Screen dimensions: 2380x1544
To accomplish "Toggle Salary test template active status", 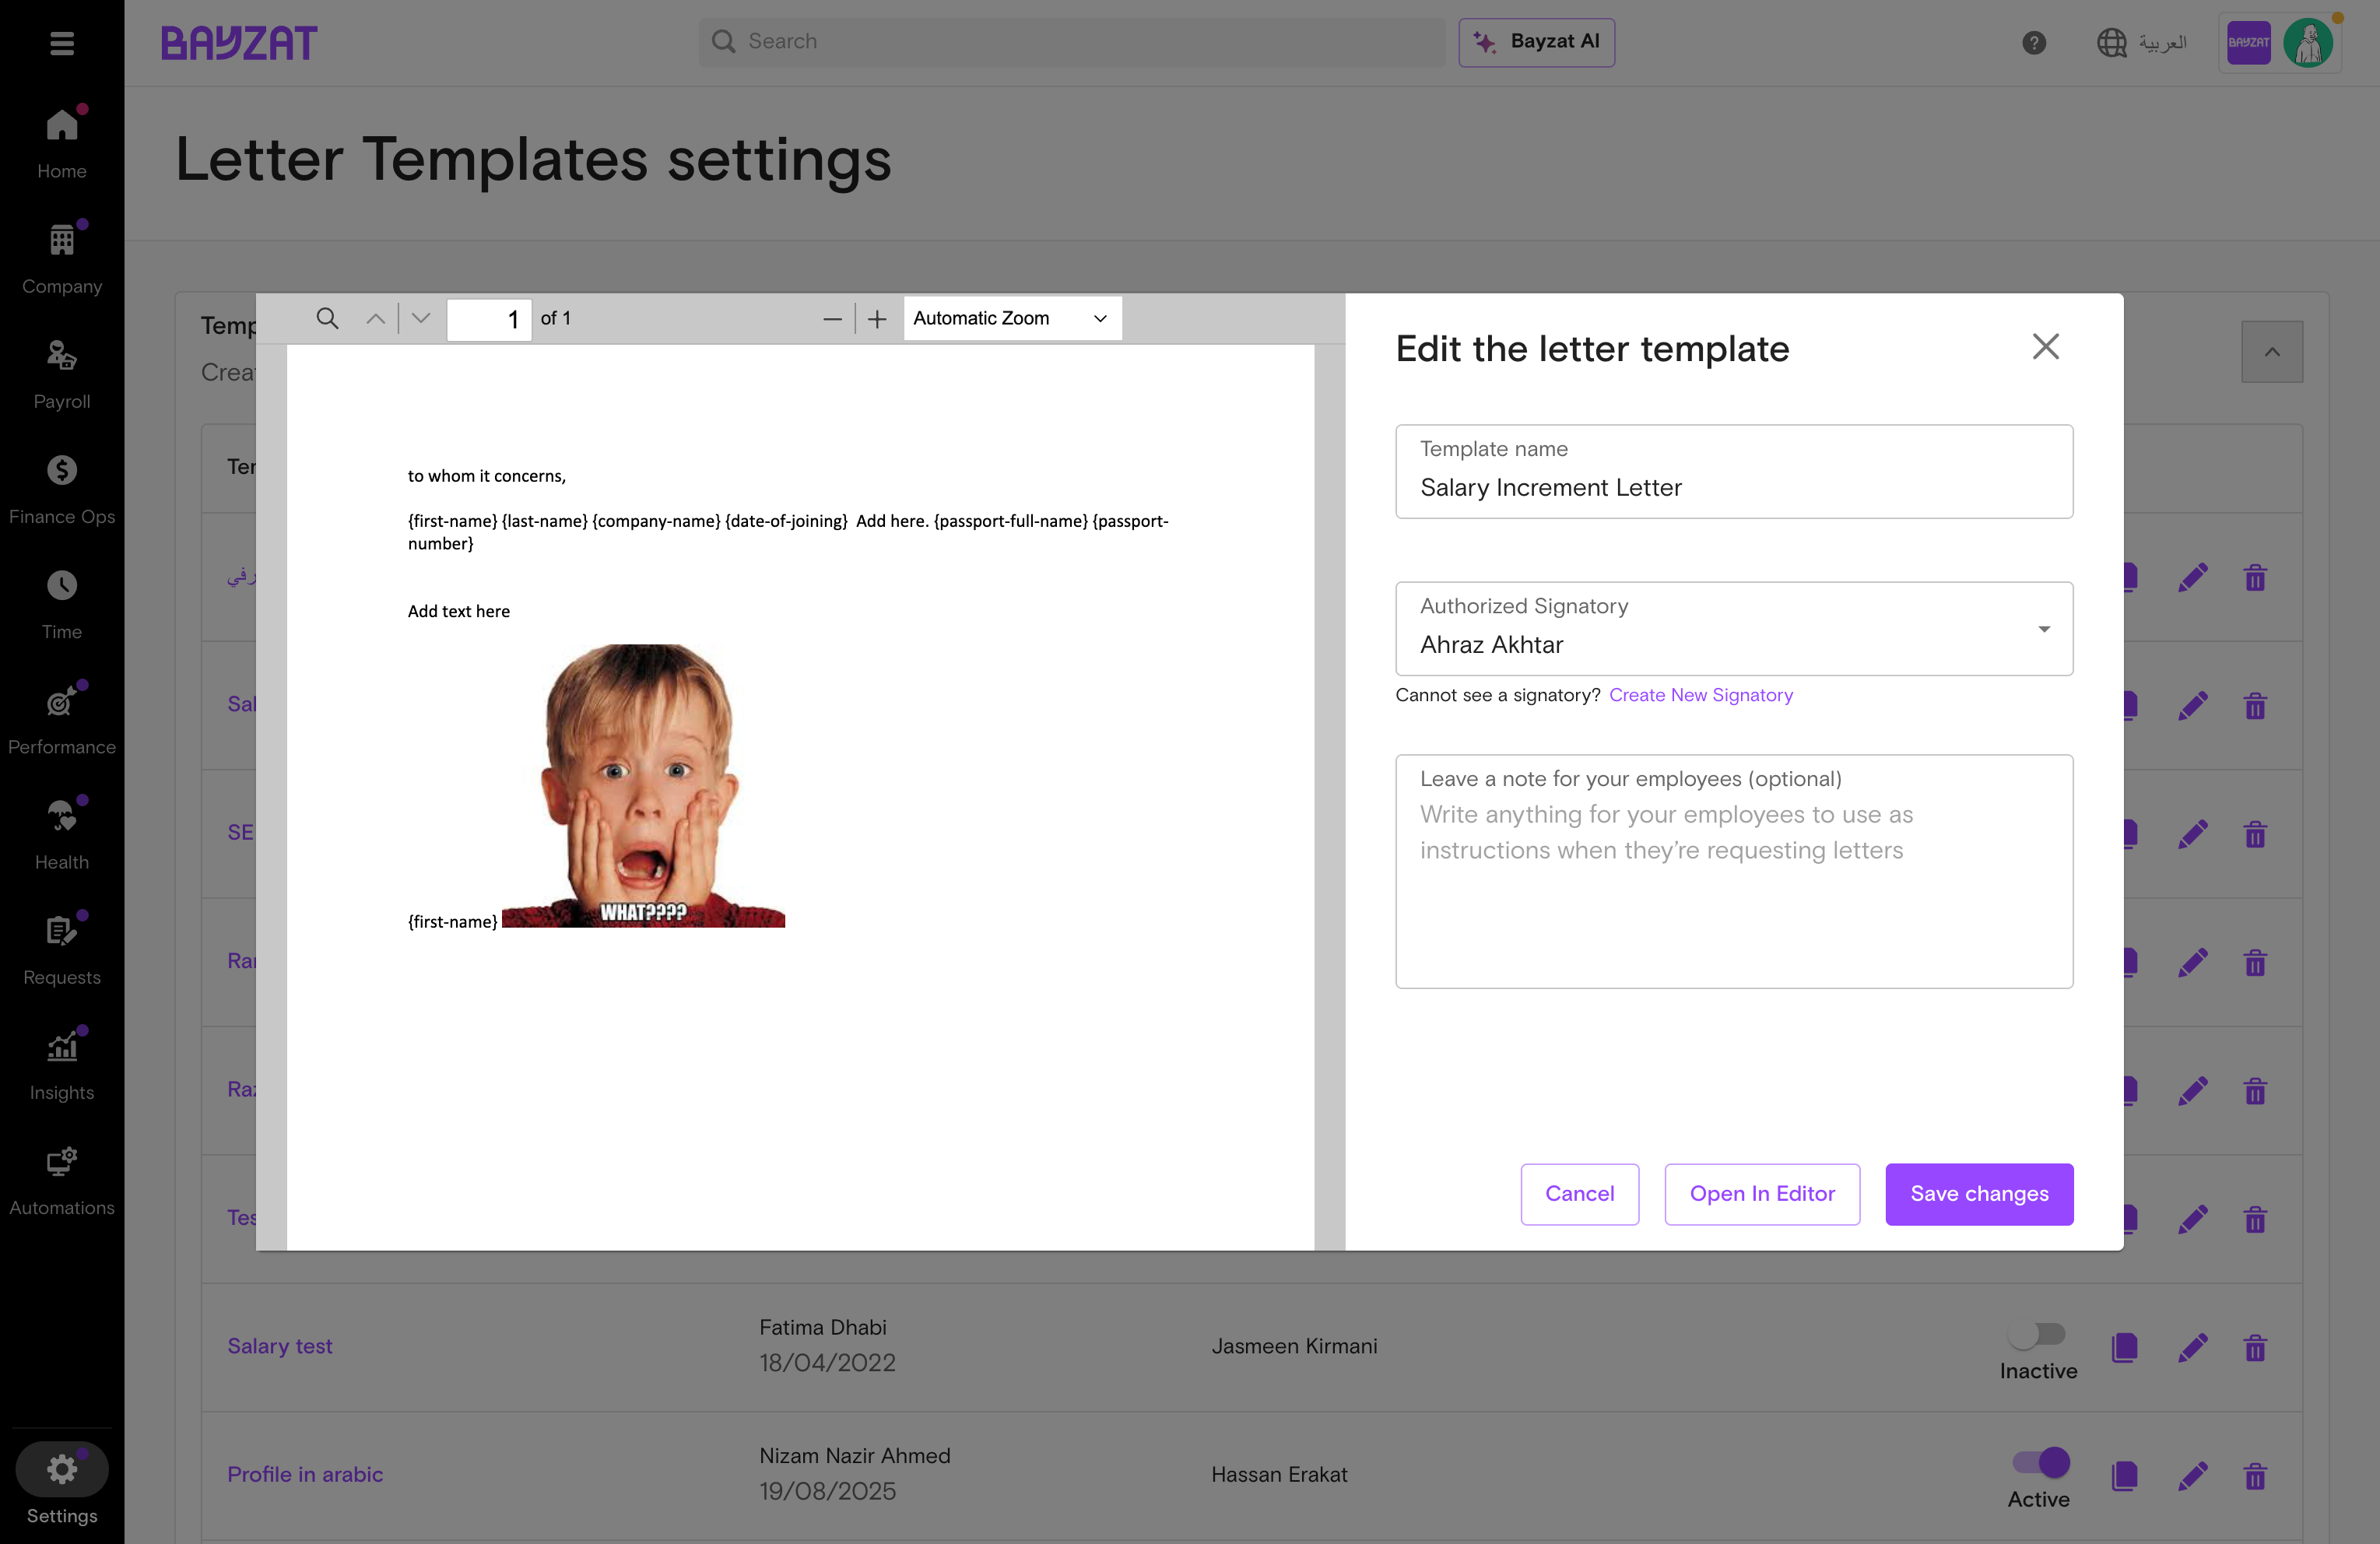I will pyautogui.click(x=2037, y=1334).
